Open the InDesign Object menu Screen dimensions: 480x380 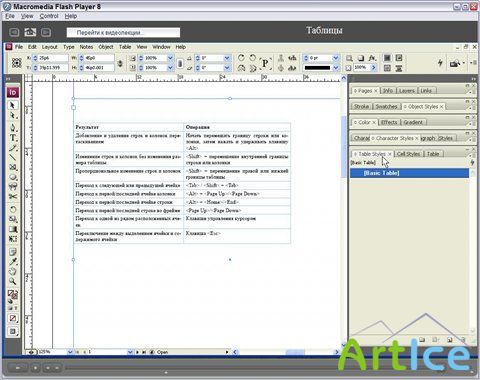pos(106,47)
